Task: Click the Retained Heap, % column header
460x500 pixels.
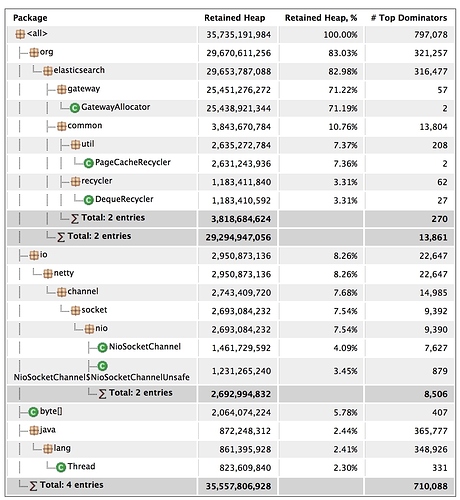Action: click(321, 18)
